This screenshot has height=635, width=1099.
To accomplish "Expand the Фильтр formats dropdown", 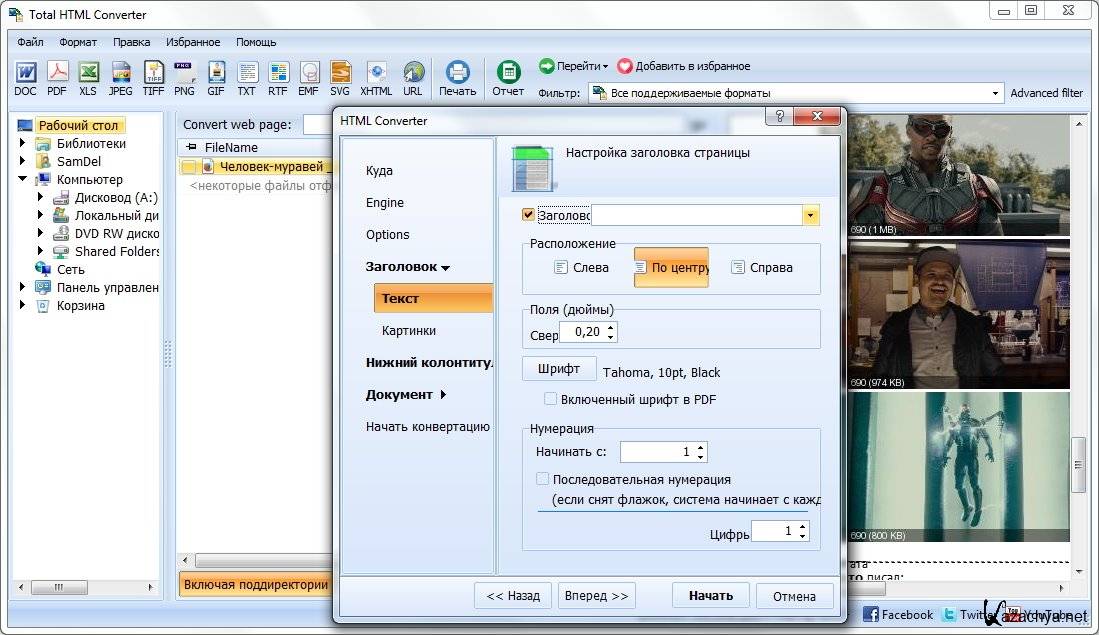I will pos(995,93).
